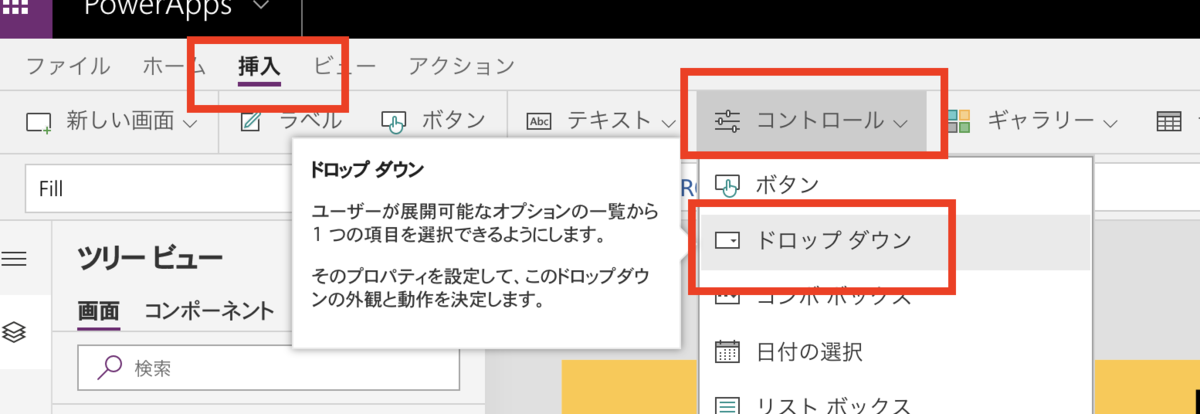Open the hamburger menu in left rail
The width and height of the screenshot is (1200, 414).
pos(14,259)
